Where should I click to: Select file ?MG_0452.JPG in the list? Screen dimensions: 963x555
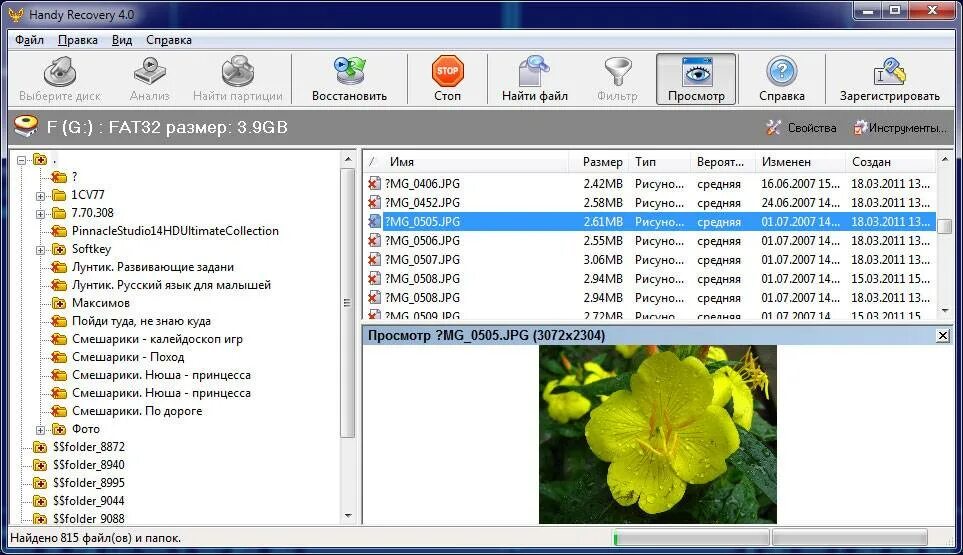423,203
